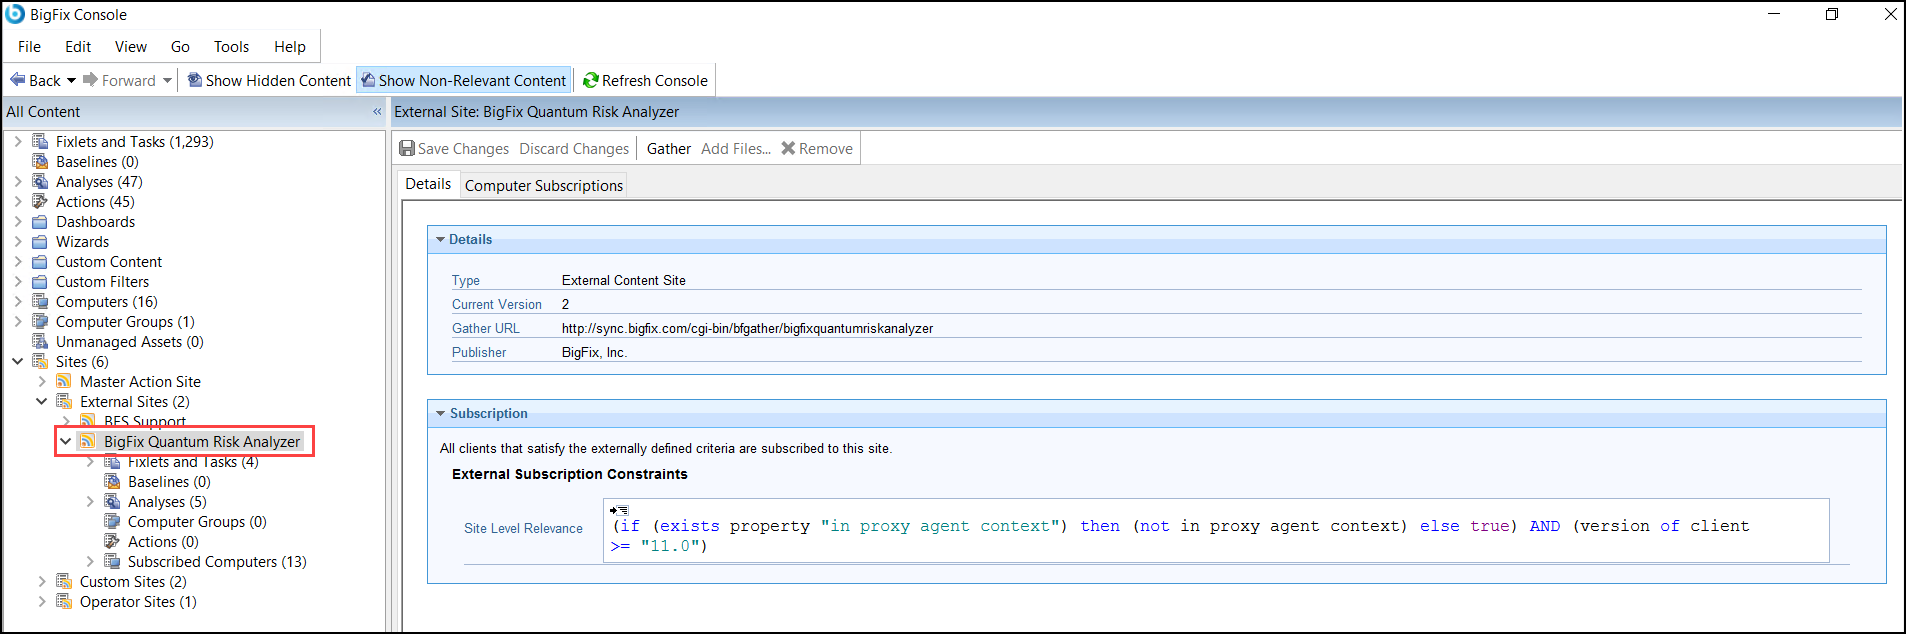Collapse the Details section
Viewport: 1906px width, 634px height.
pyautogui.click(x=440, y=239)
